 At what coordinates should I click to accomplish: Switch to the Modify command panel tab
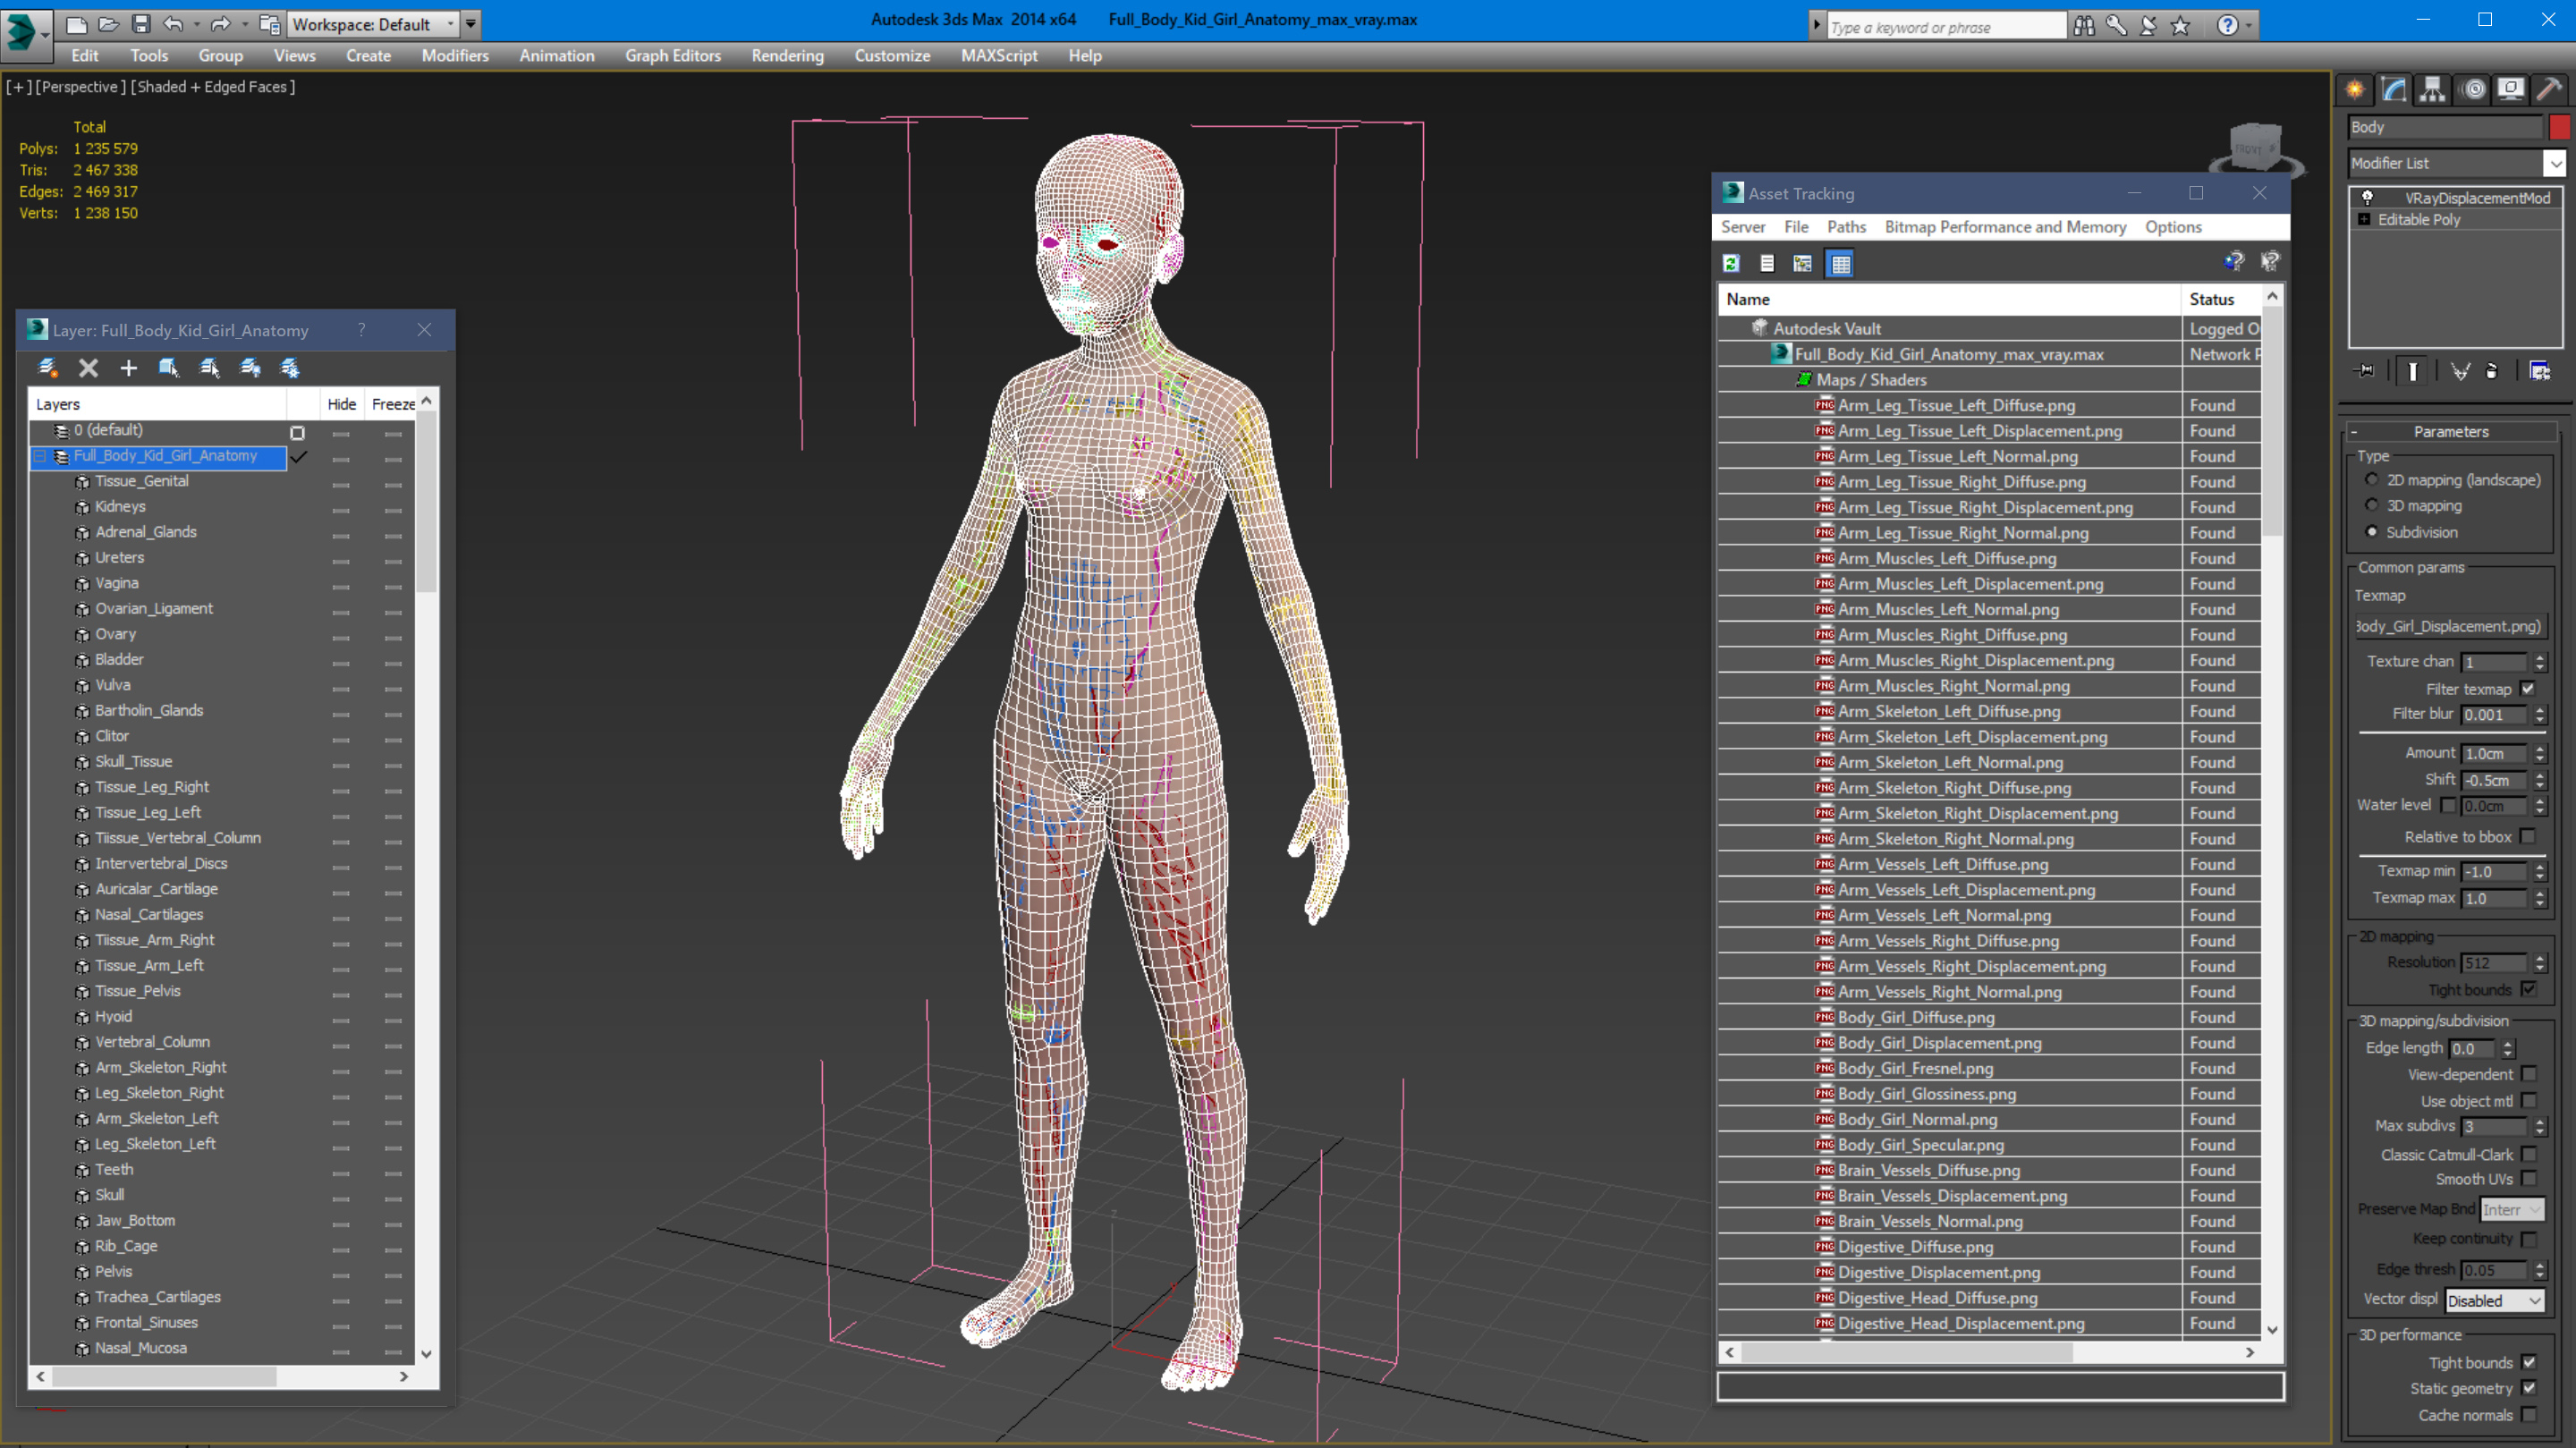2393,90
